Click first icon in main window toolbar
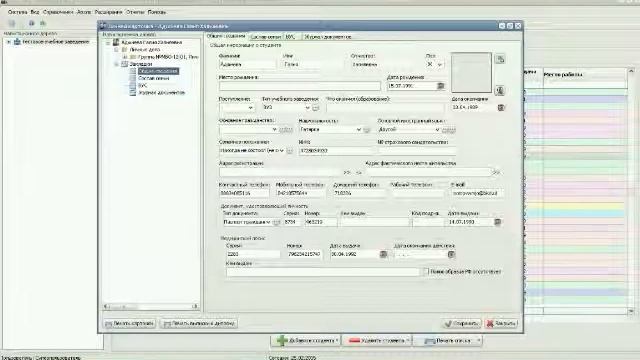This screenshot has width=640, height=360. 12,23
